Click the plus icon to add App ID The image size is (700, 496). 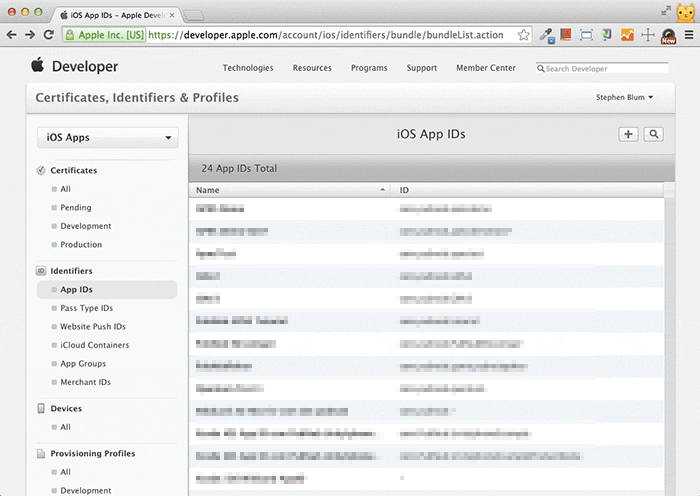pos(628,134)
